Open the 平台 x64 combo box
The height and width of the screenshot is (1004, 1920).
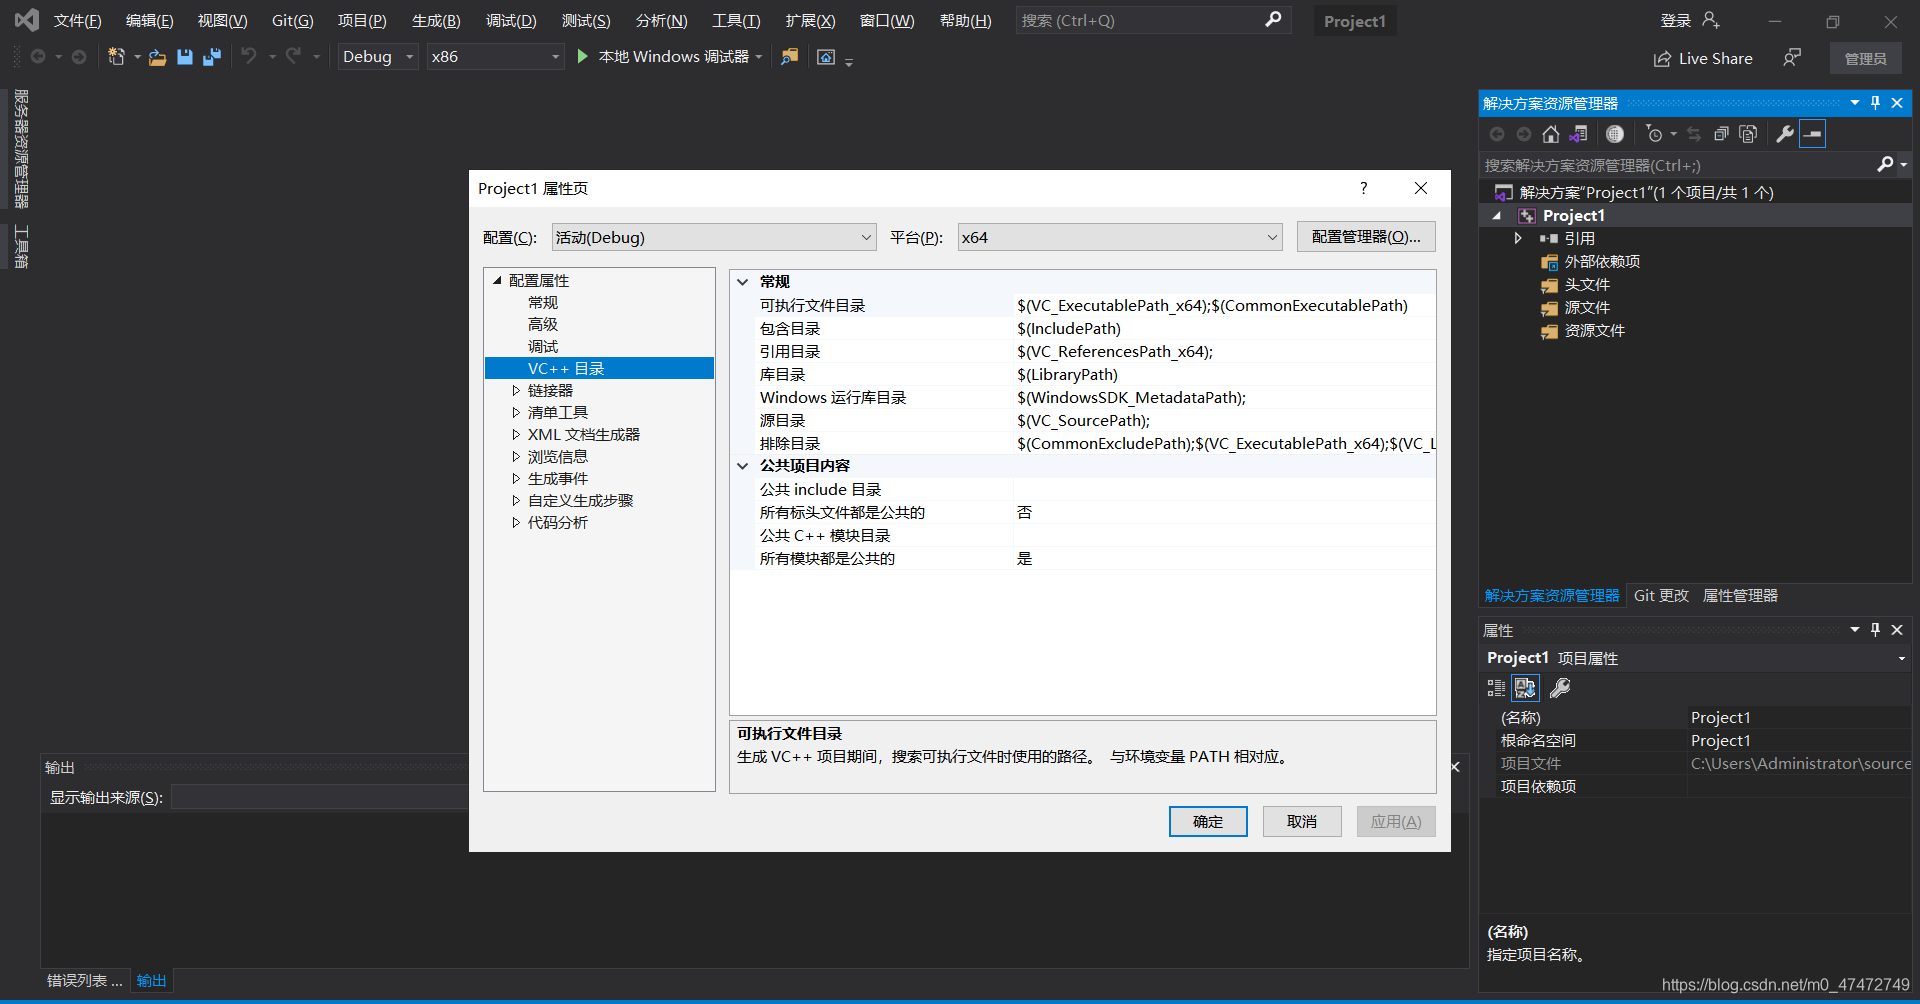click(1120, 237)
